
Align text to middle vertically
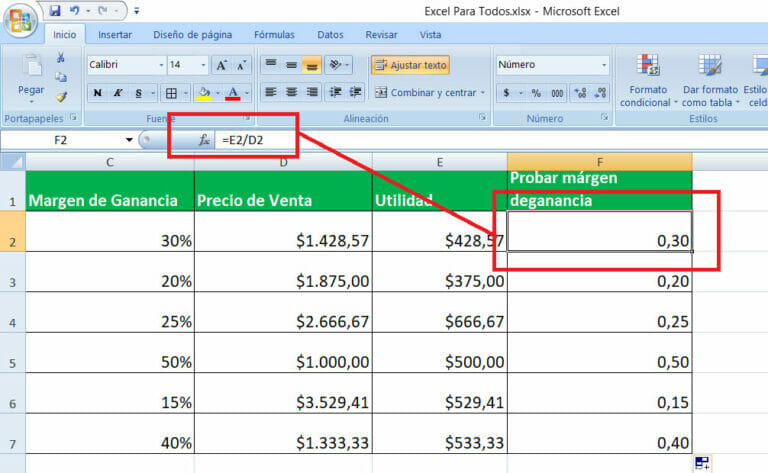[291, 65]
